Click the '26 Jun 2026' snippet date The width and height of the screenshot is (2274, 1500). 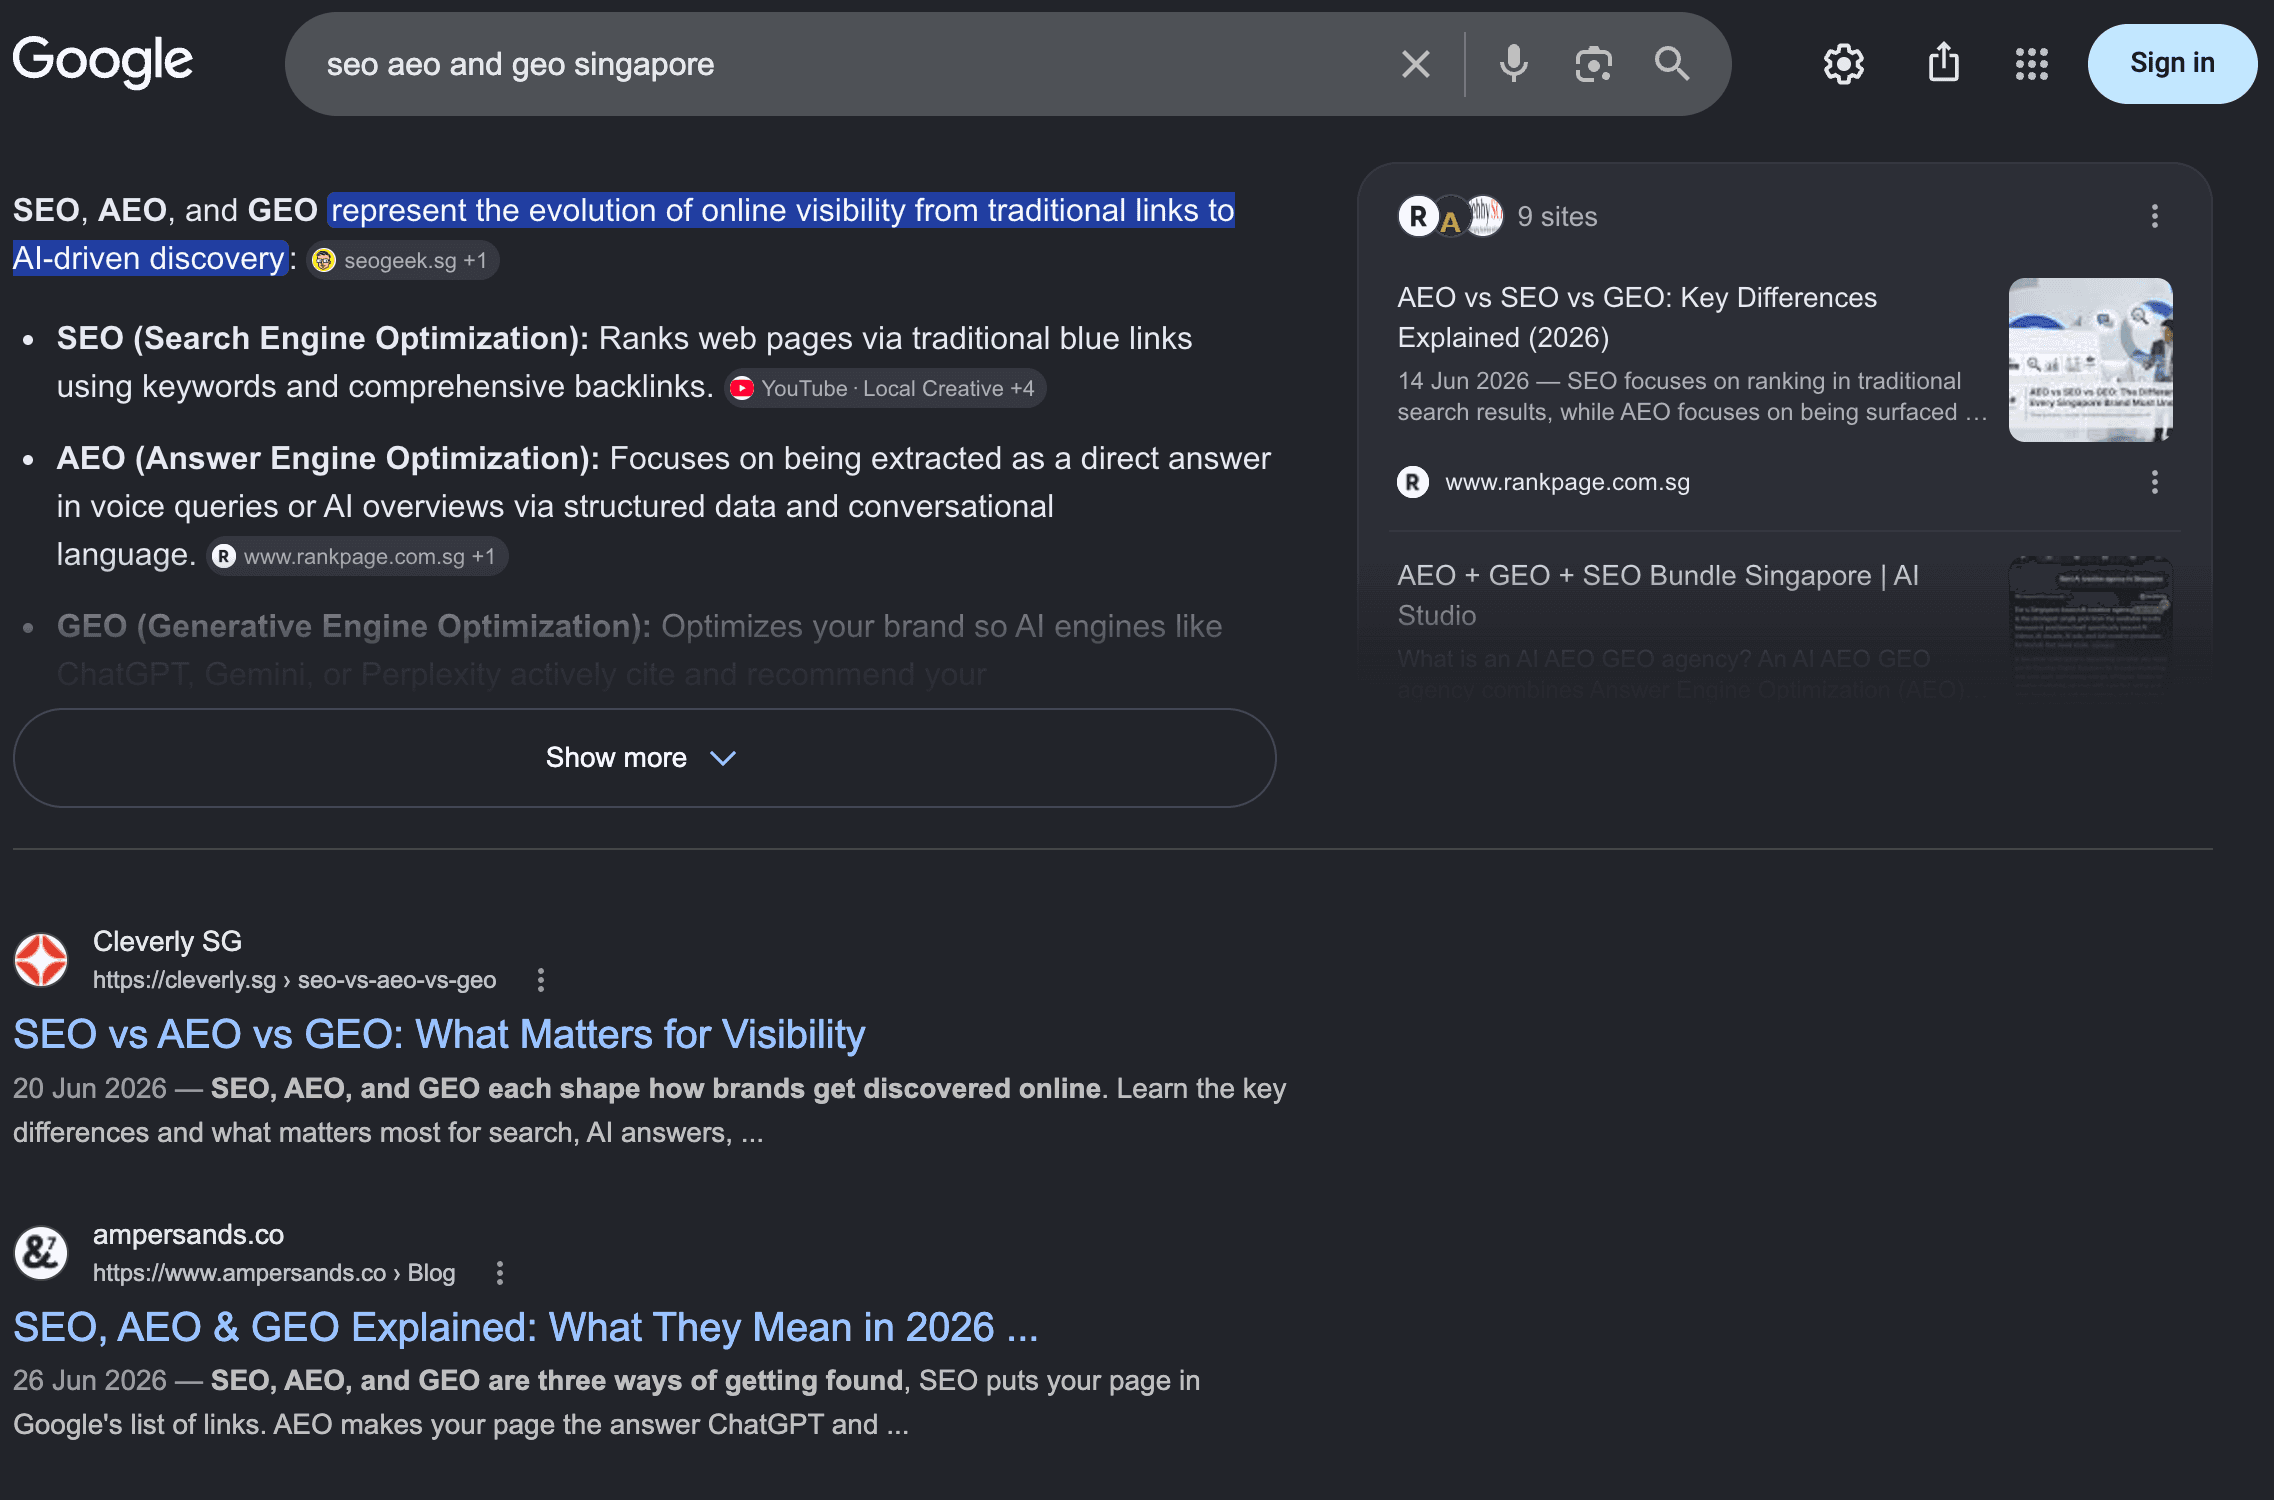[90, 1380]
